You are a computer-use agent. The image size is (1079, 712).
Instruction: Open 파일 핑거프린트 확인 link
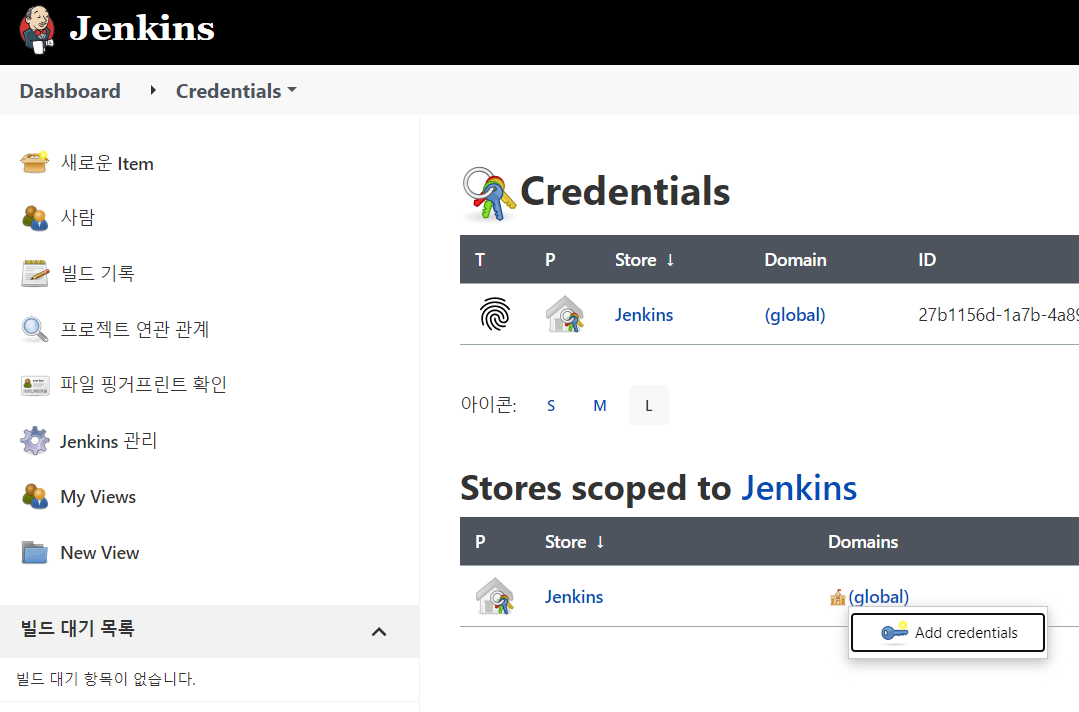tap(144, 384)
